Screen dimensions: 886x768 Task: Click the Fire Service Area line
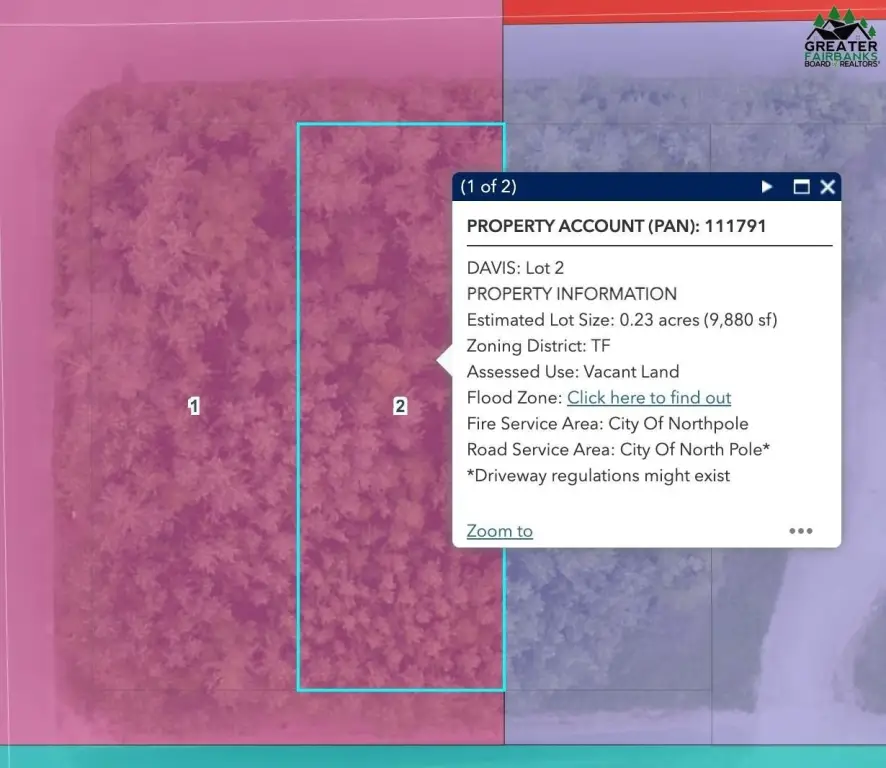tap(607, 424)
